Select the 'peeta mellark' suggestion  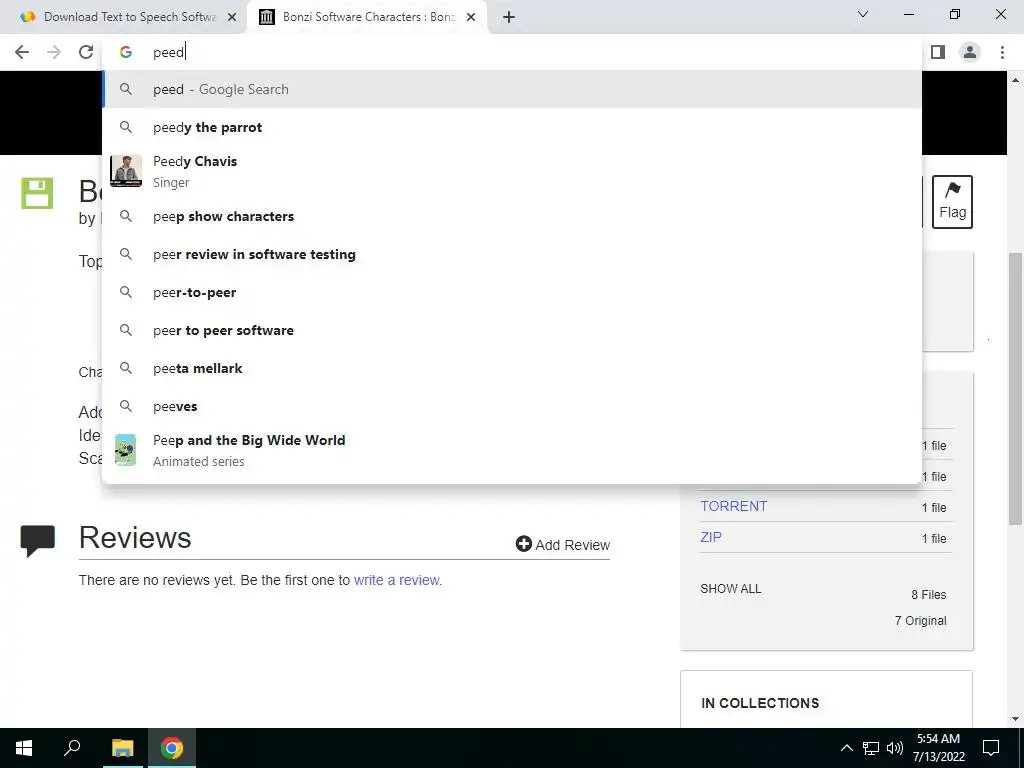[x=512, y=368]
